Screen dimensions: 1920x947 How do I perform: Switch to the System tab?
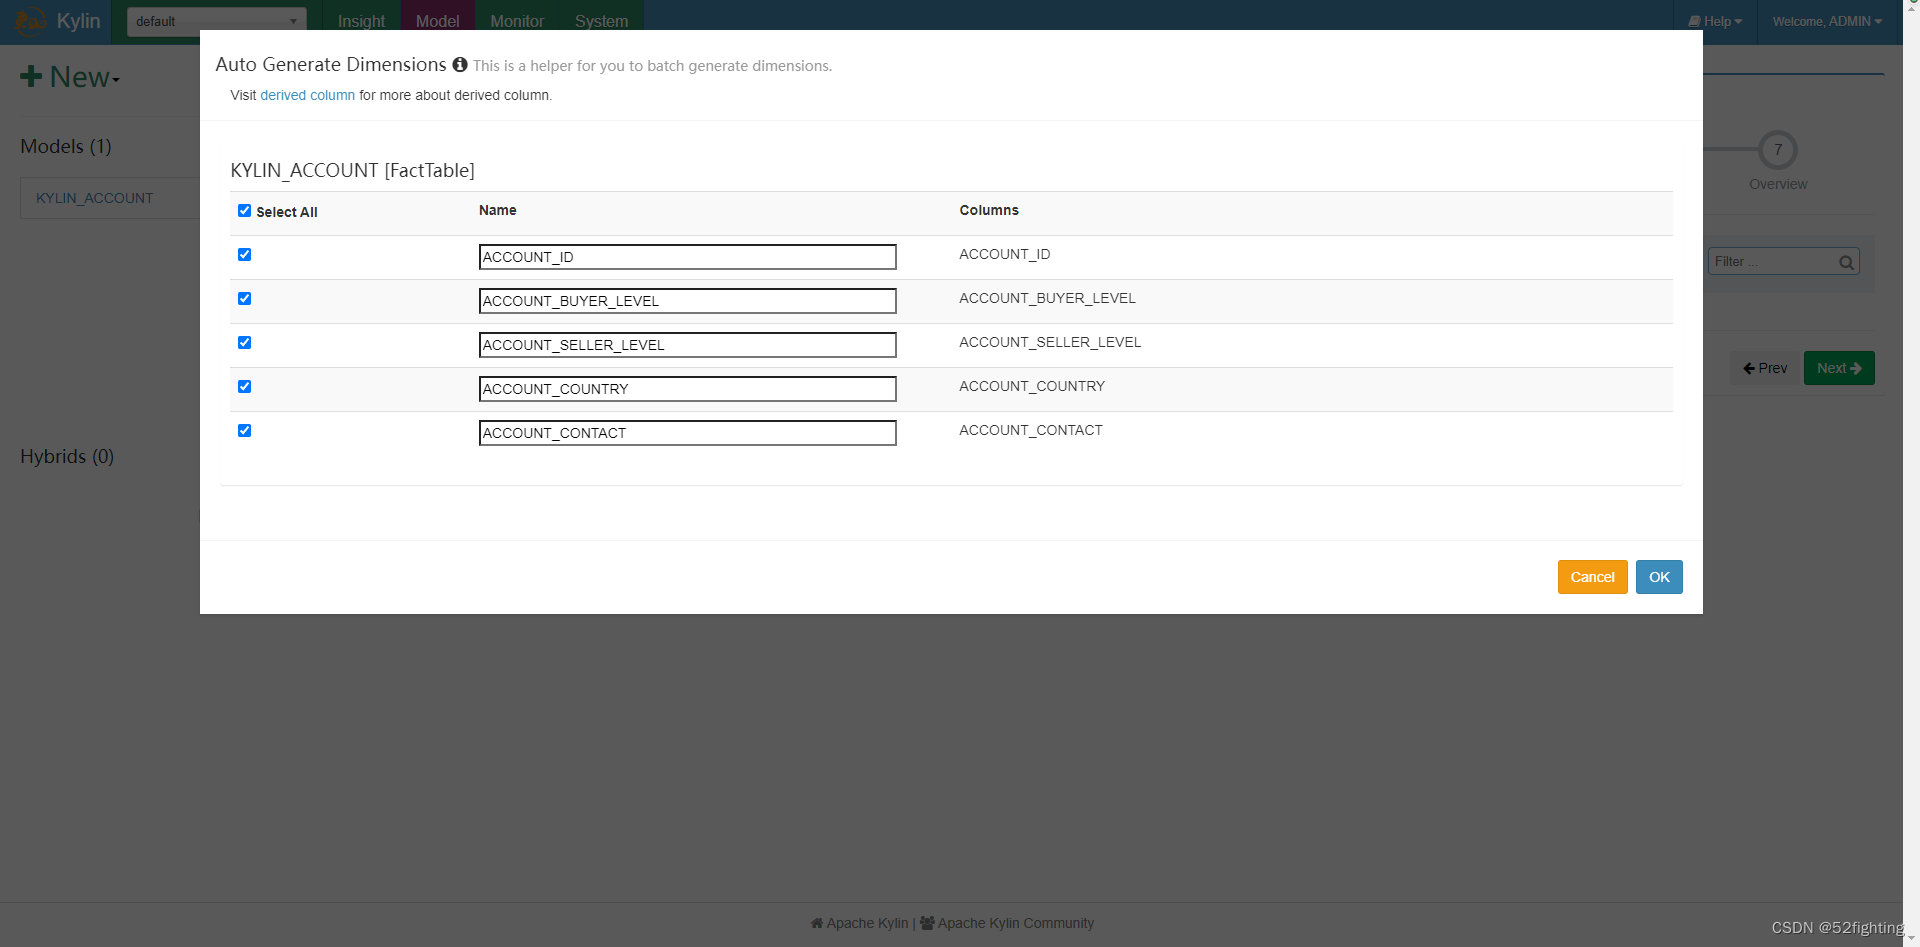click(601, 21)
